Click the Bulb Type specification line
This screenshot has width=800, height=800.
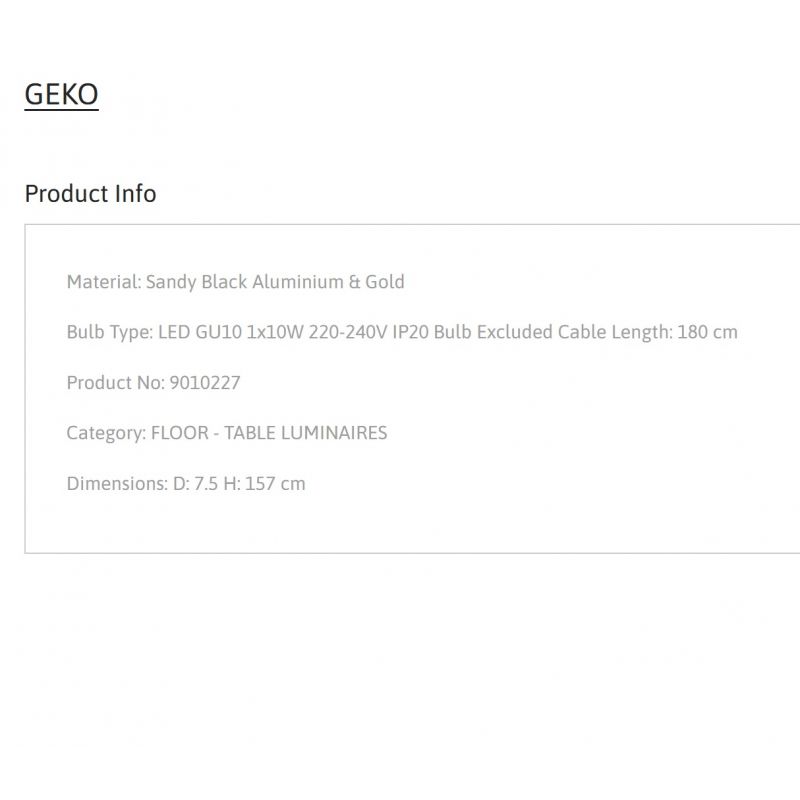[402, 332]
